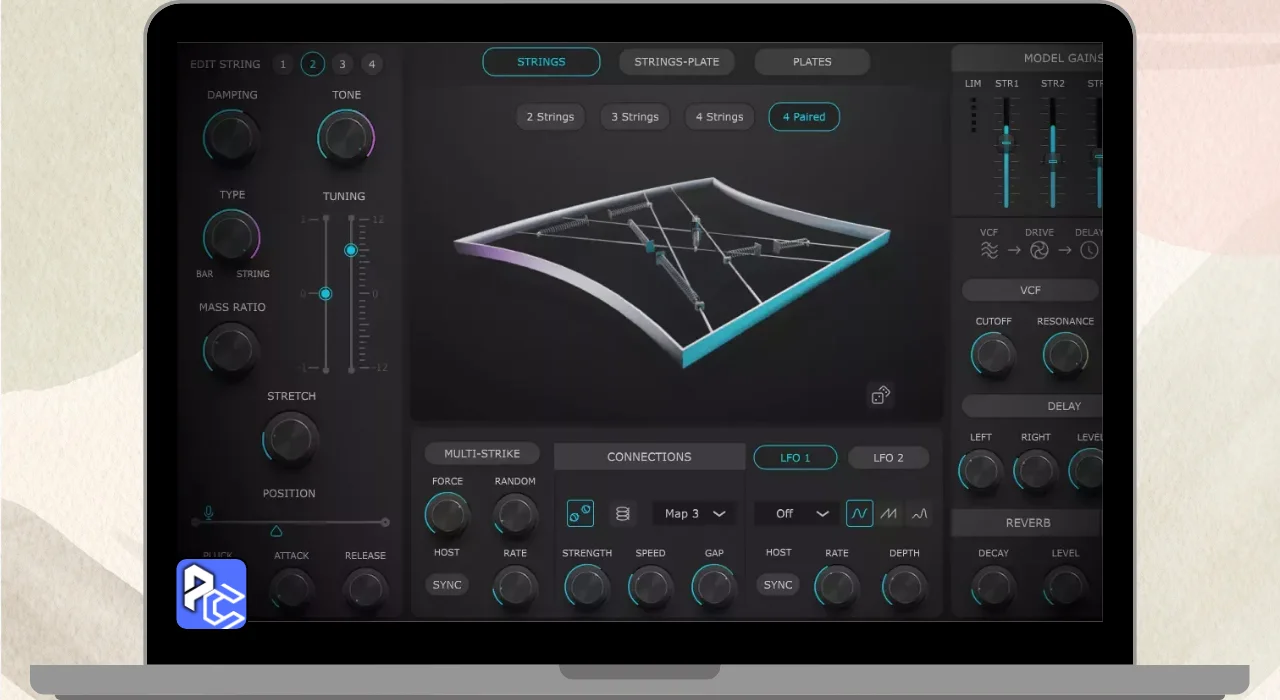Select the sawtooth LFO waveform icon
This screenshot has width=1280, height=700.
tap(889, 513)
